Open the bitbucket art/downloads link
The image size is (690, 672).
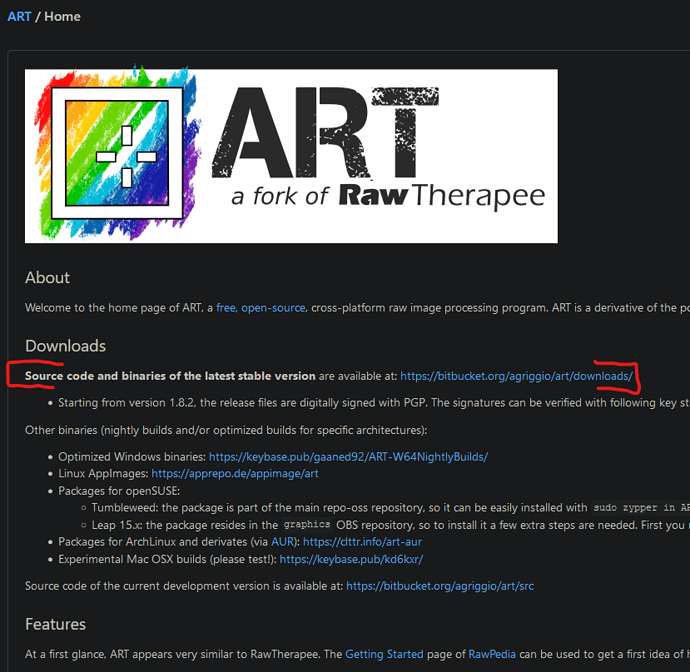(516, 376)
